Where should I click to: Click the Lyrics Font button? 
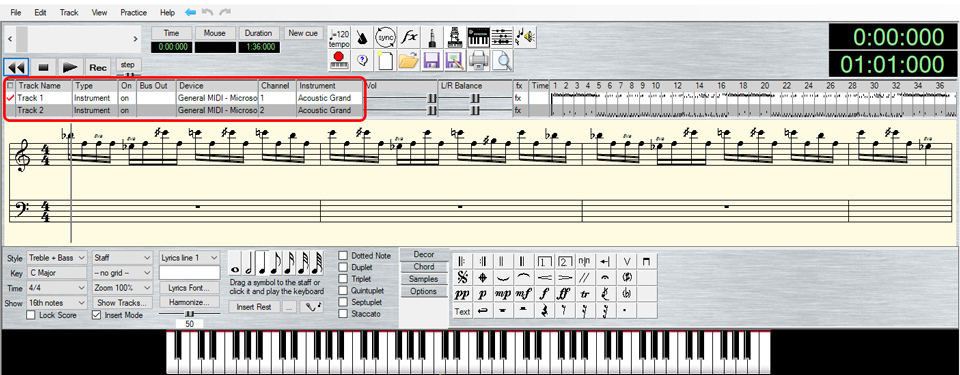(x=189, y=287)
